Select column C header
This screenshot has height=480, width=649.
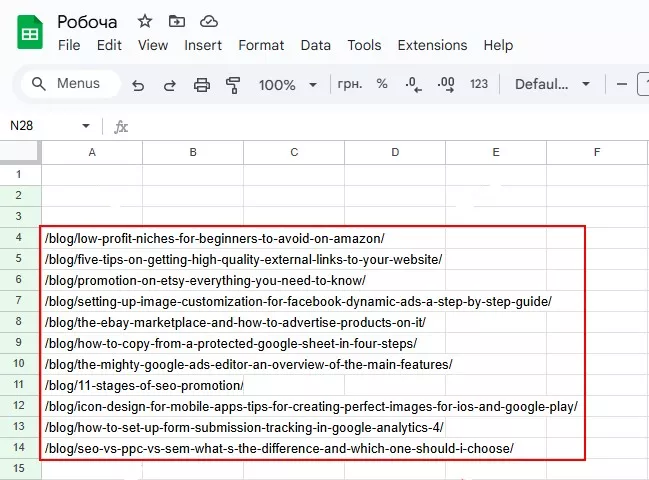(294, 152)
